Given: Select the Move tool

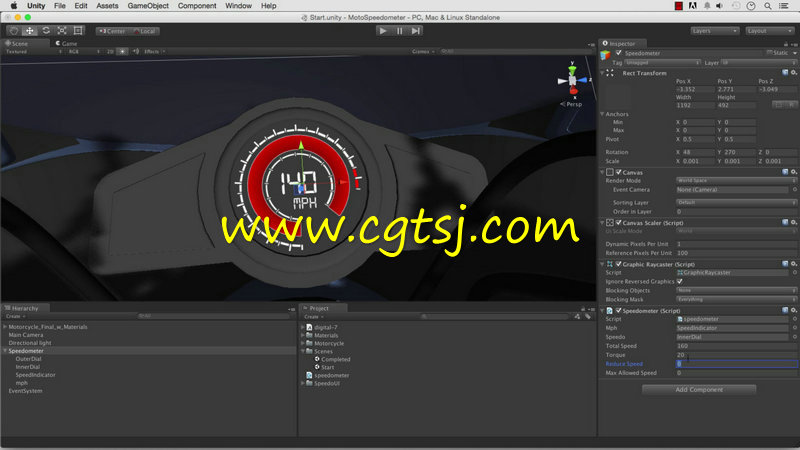Looking at the screenshot, I should 30,31.
